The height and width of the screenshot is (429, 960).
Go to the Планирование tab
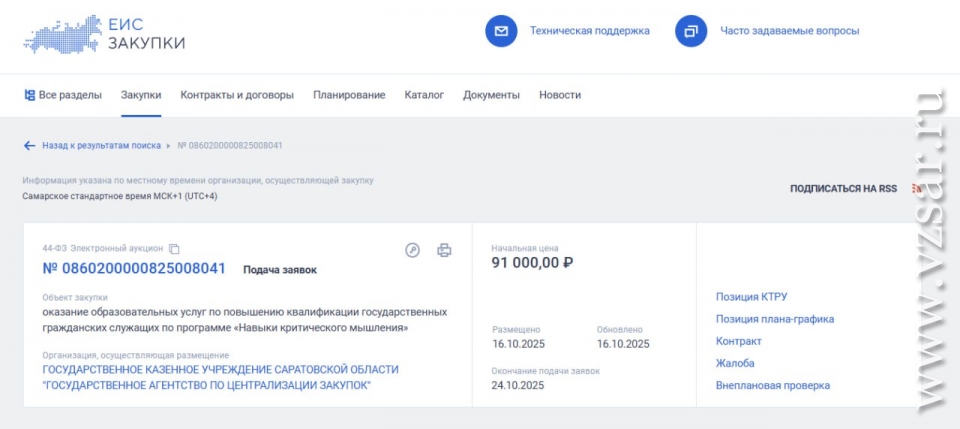point(349,95)
